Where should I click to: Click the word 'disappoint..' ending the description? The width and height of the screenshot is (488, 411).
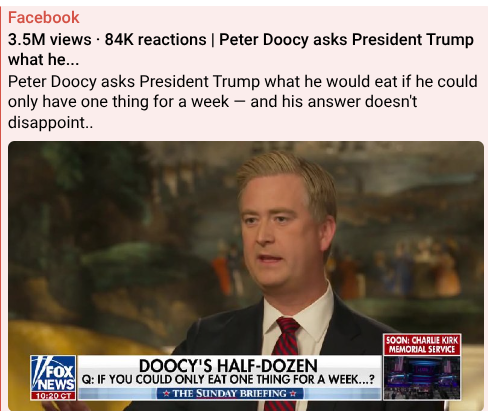pyautogui.click(x=50, y=122)
